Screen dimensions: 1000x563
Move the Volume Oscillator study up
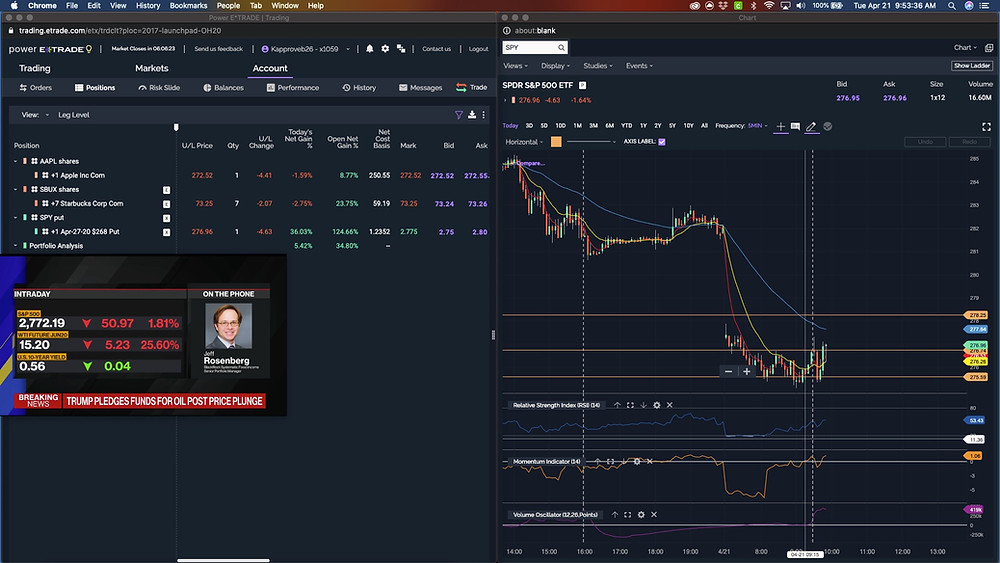point(615,515)
